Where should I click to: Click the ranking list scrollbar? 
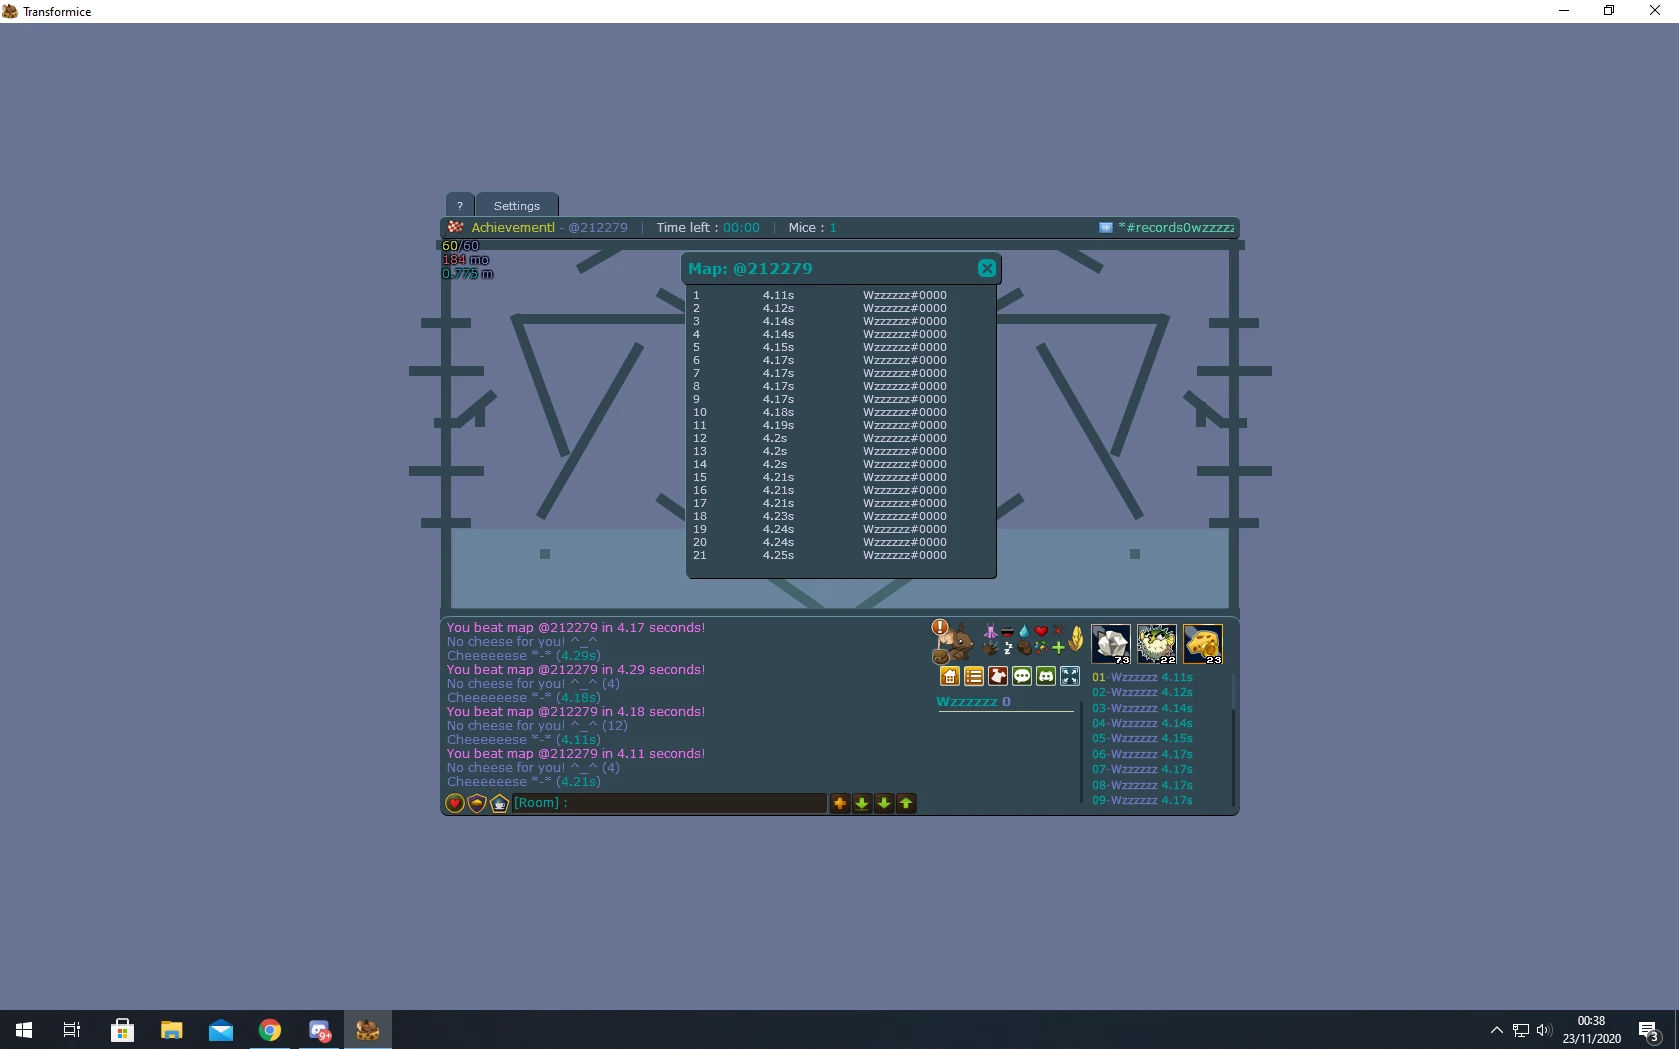tap(1233, 740)
